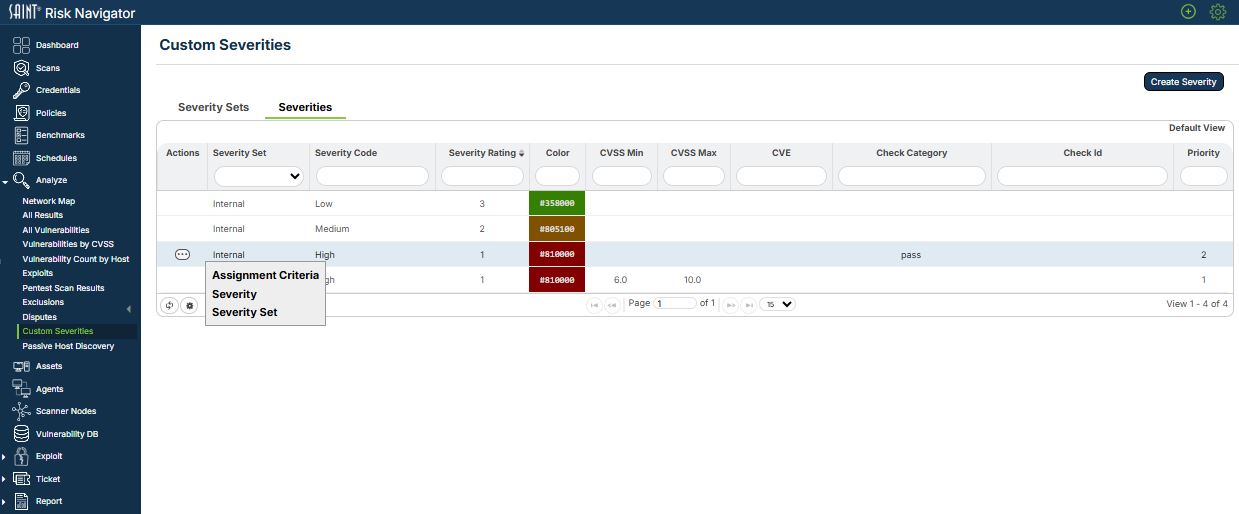
Task: Open Vulnerabilities by CVSS
Action: point(68,244)
